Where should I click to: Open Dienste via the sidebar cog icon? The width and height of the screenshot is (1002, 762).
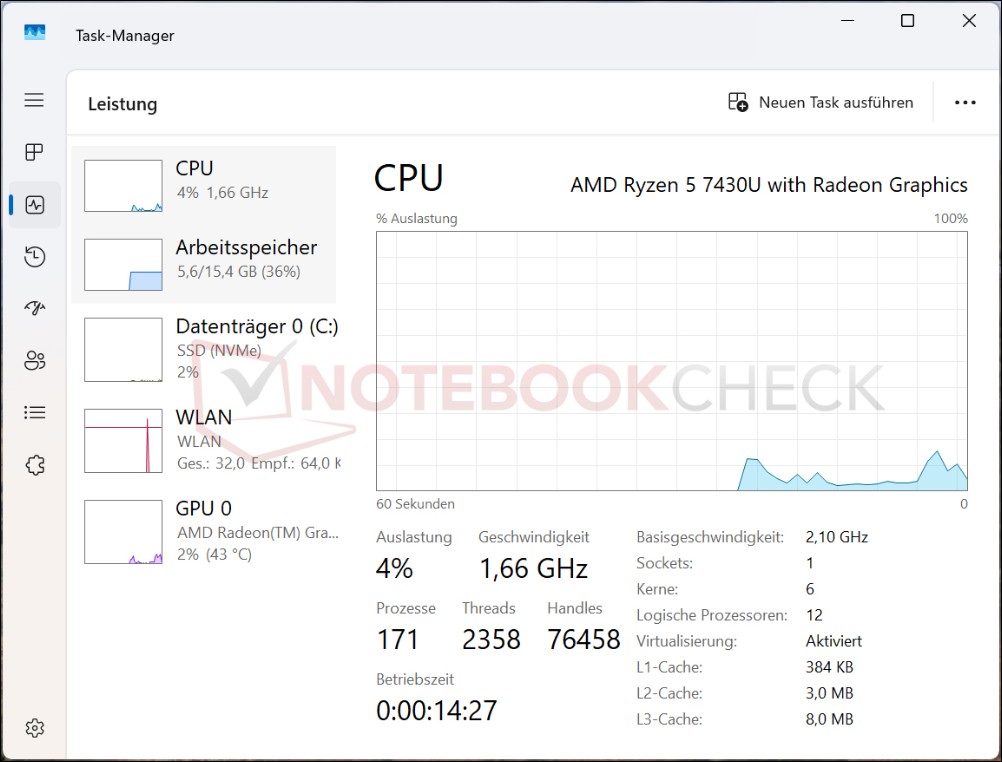click(x=34, y=464)
